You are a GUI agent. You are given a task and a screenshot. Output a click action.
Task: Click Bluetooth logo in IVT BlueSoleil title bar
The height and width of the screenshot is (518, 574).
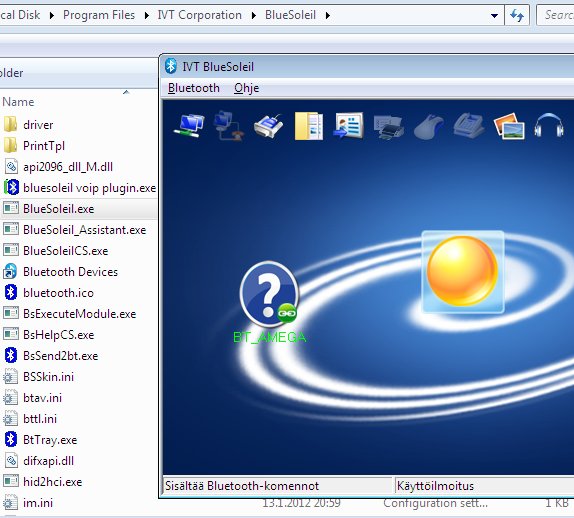tap(171, 66)
